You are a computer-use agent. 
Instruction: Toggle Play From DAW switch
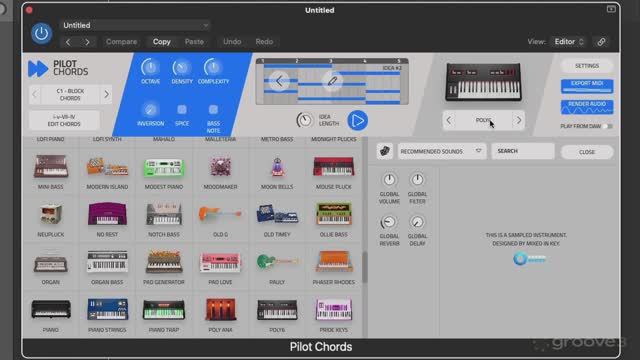[607, 126]
